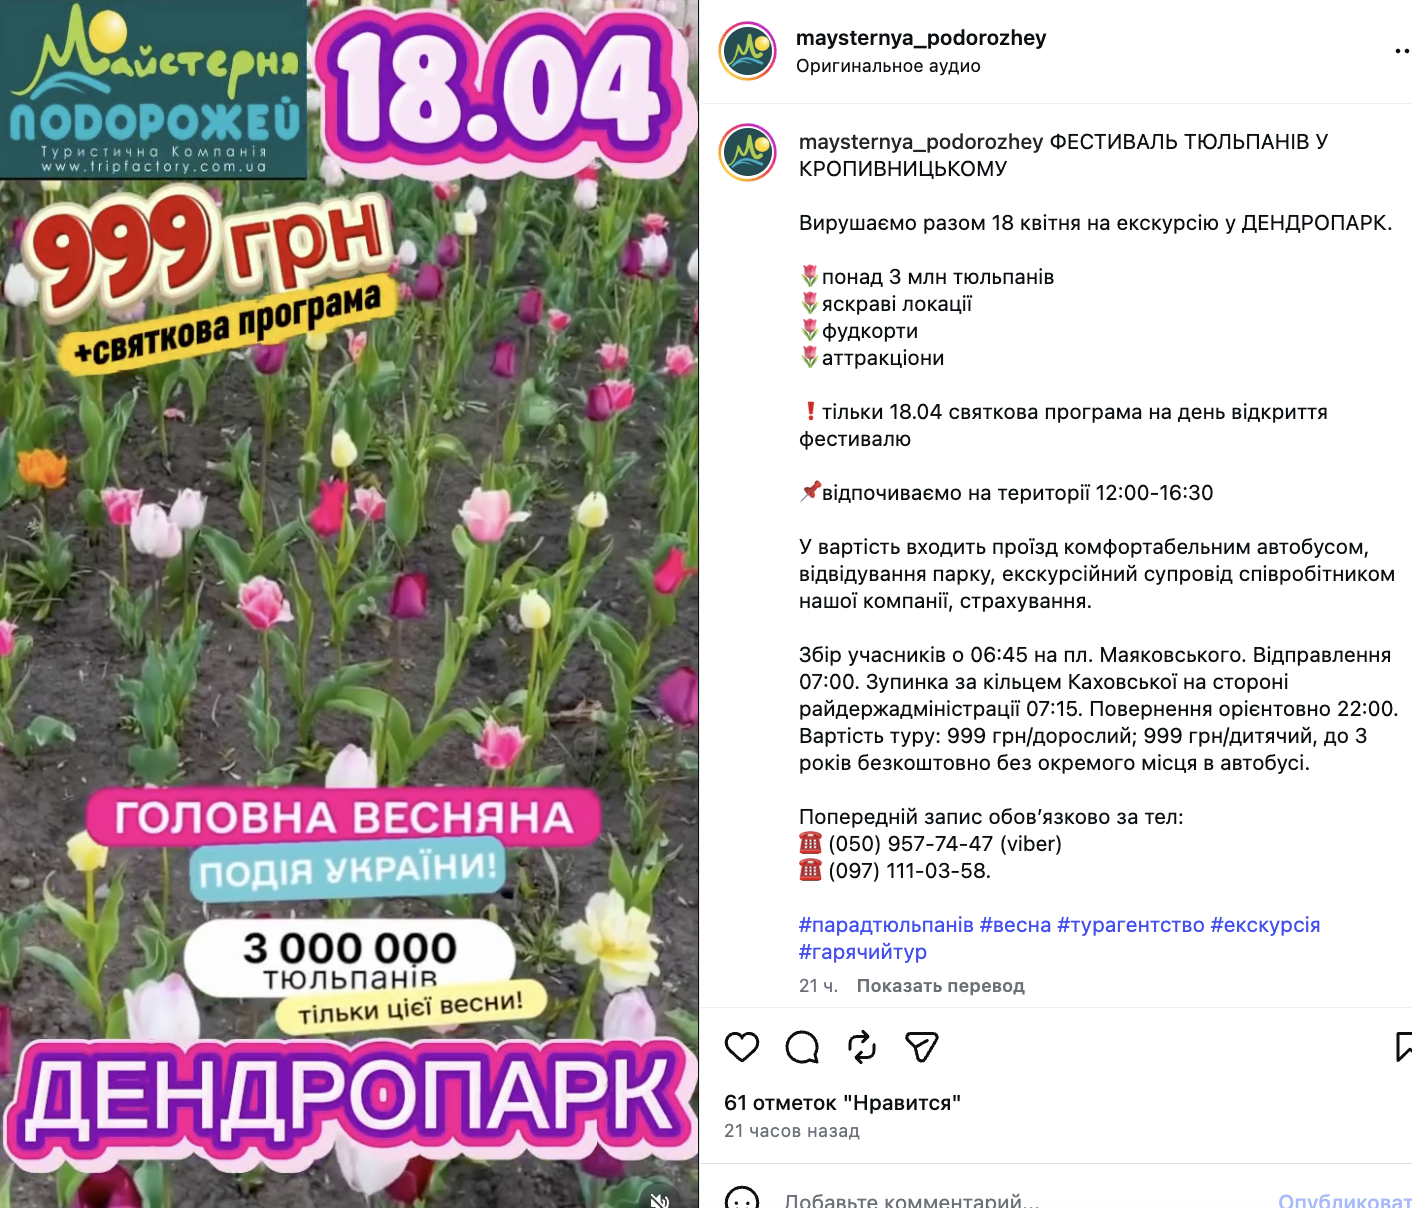Open the emoji picker in comment field
The image size is (1412, 1208).
(x=742, y=1199)
